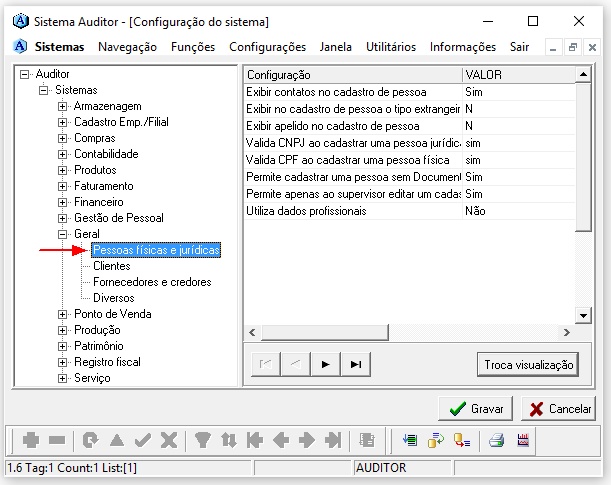The height and width of the screenshot is (485, 611).
Task: Click the green check icon on Gravar
Action: tap(457, 409)
